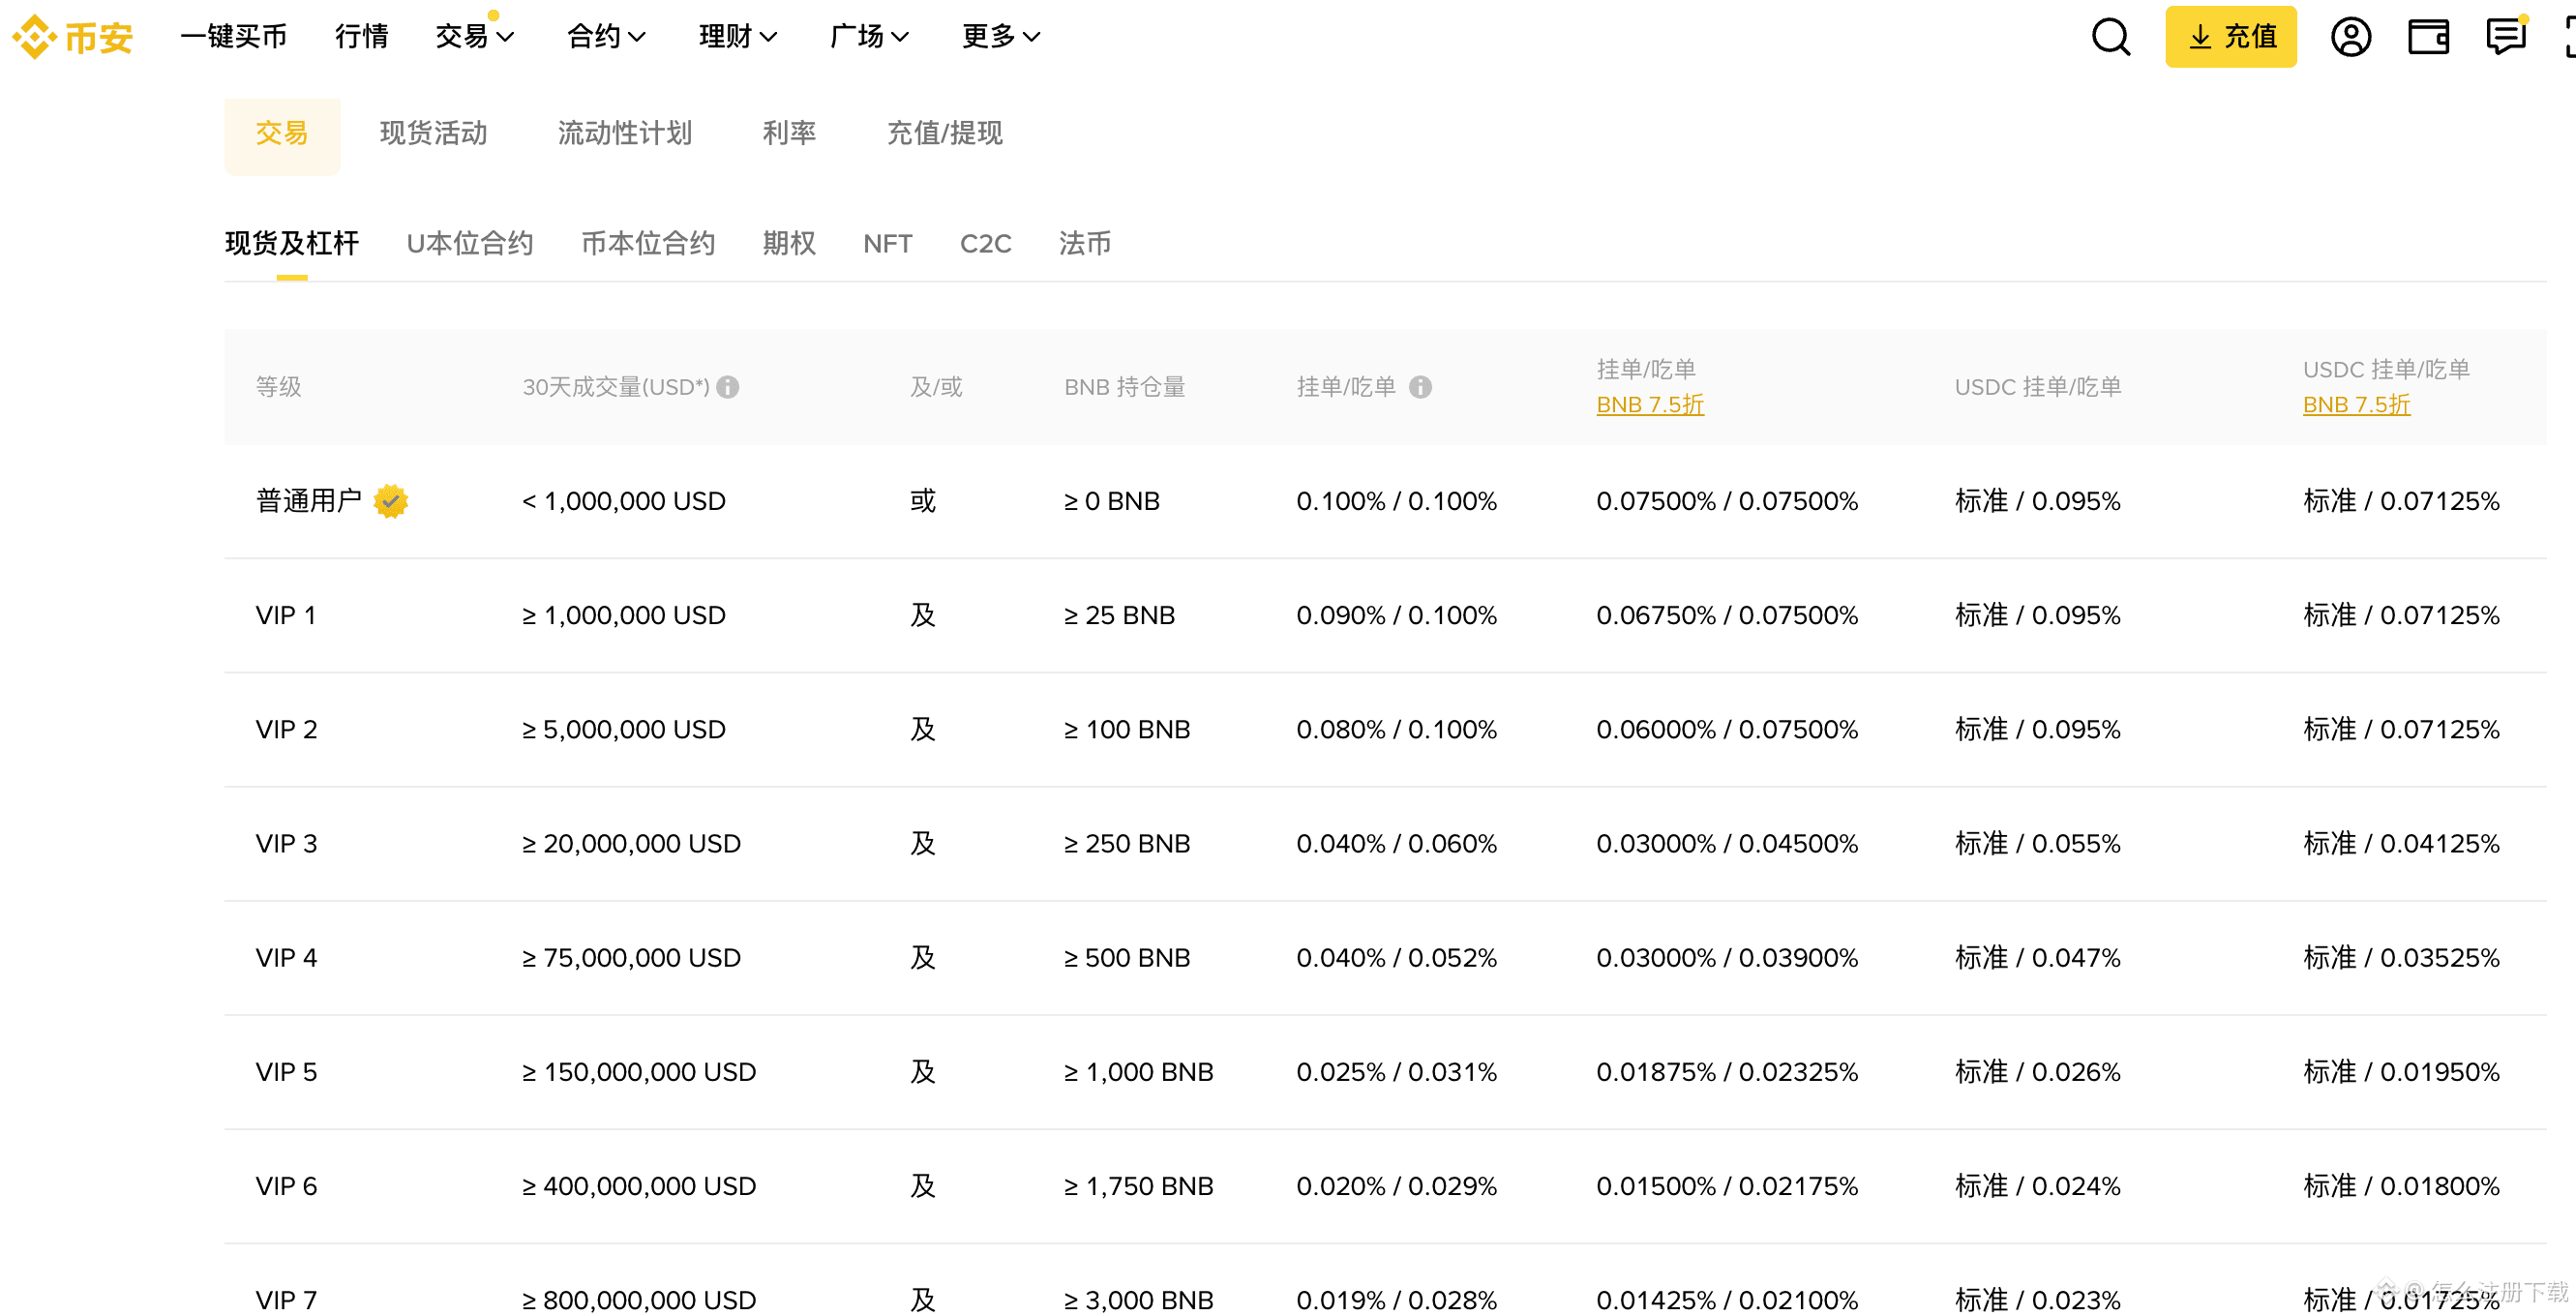Screen dimensions: 2576x1316
Task: Click the USDC BNB 7.5折 link
Action: (x=2356, y=404)
